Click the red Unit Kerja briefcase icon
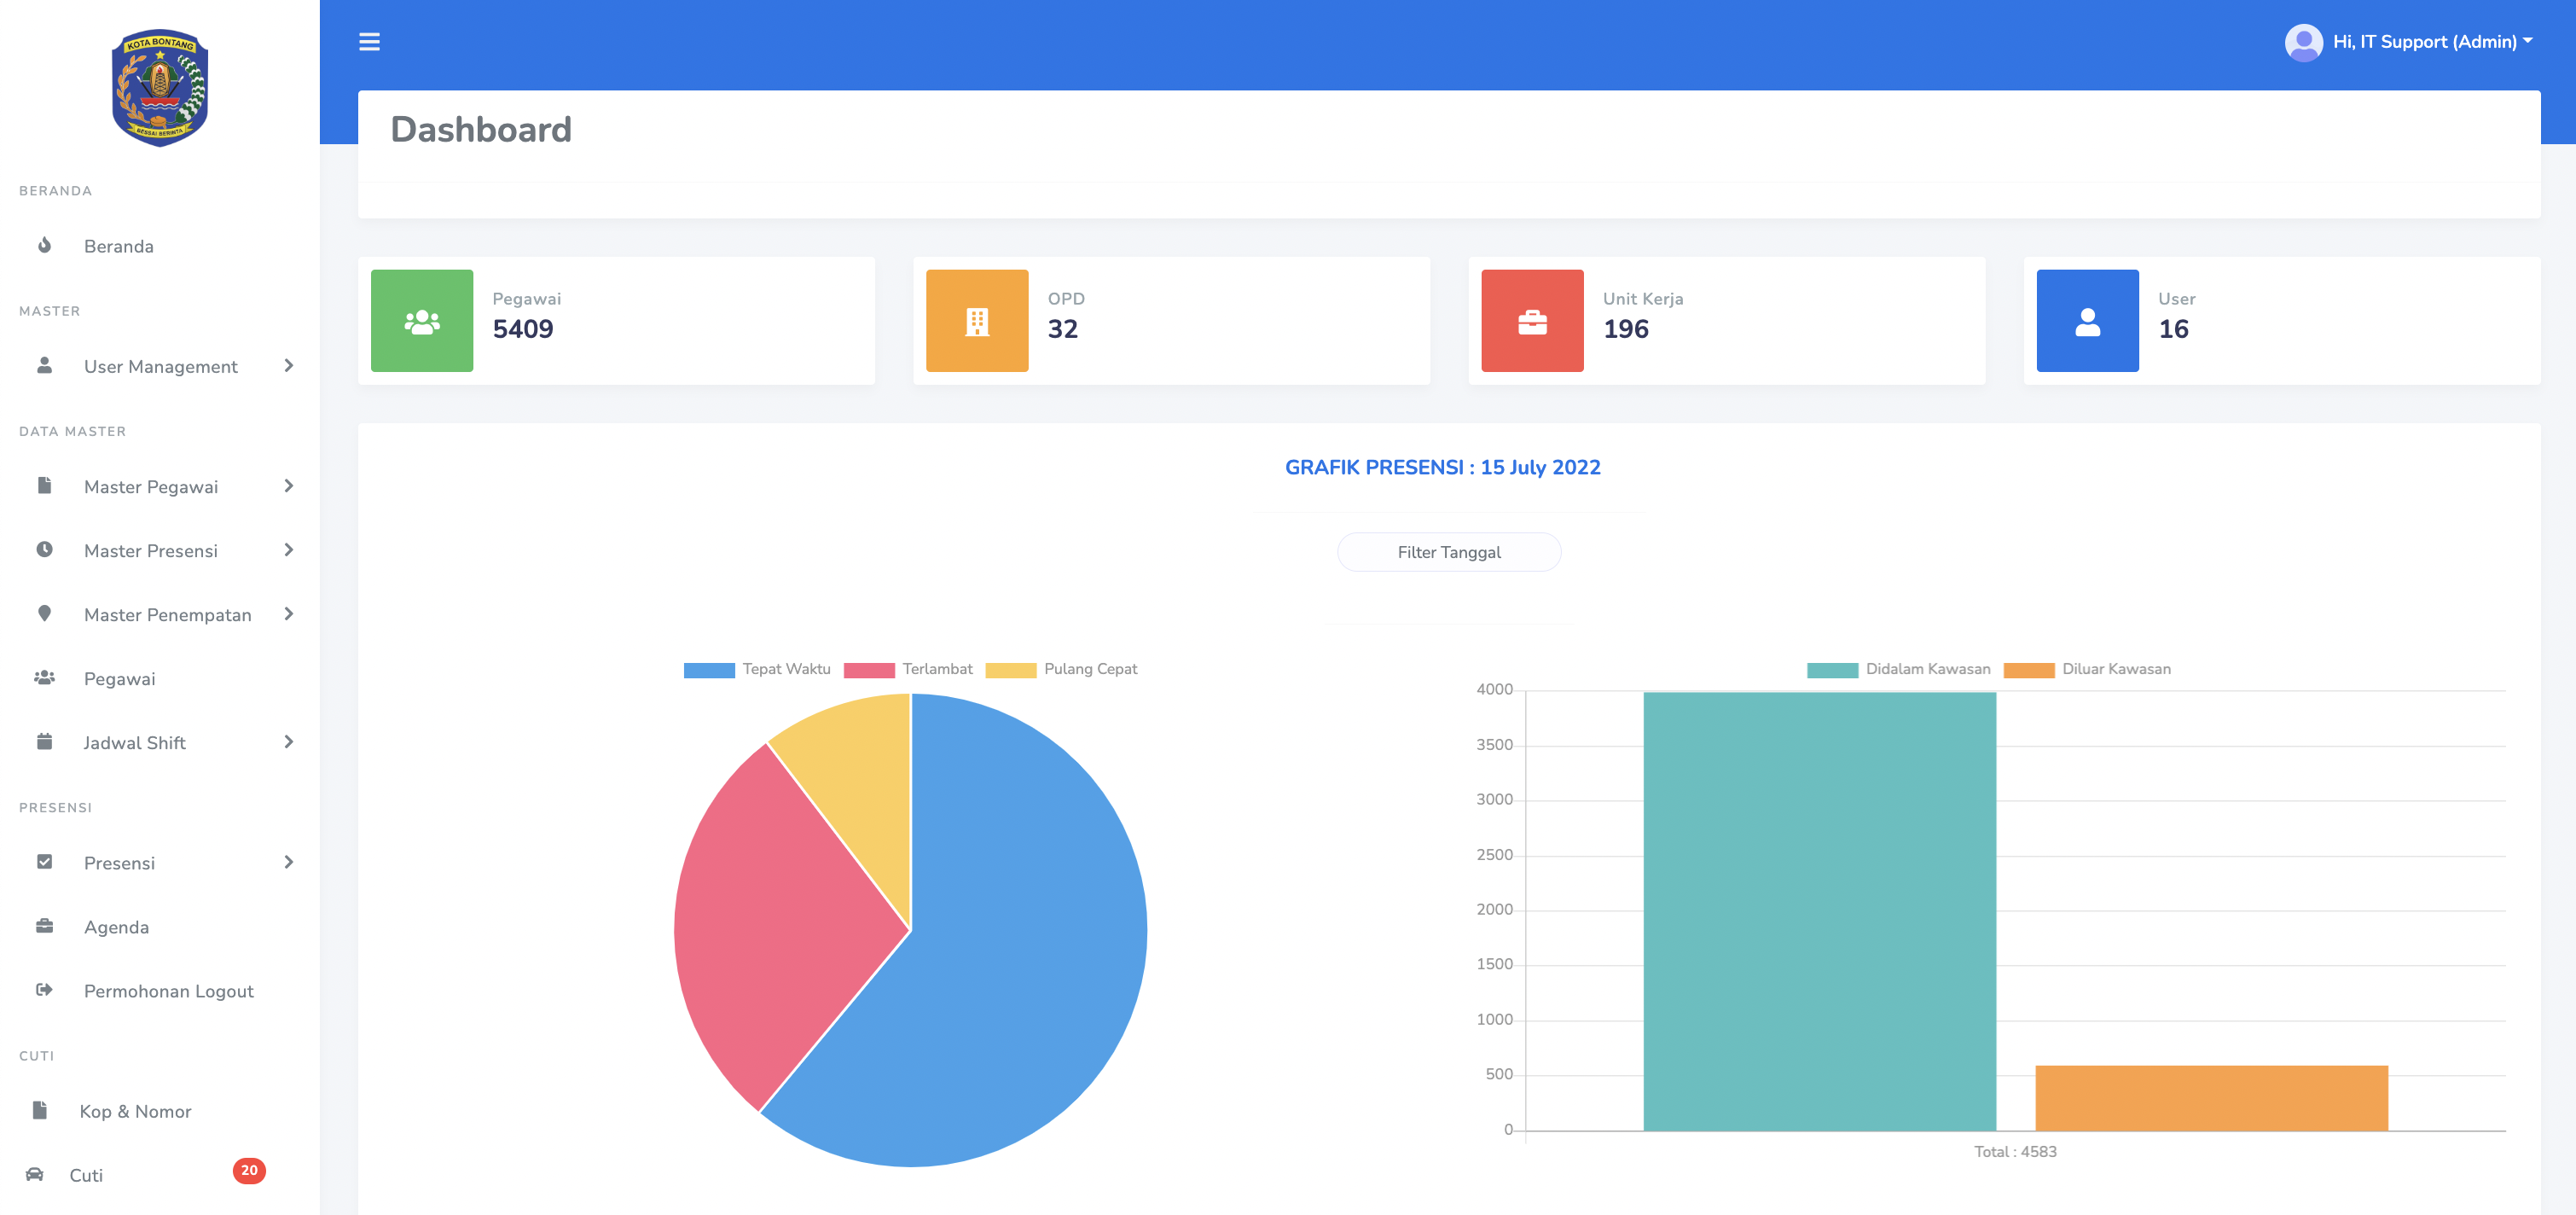 point(1531,321)
